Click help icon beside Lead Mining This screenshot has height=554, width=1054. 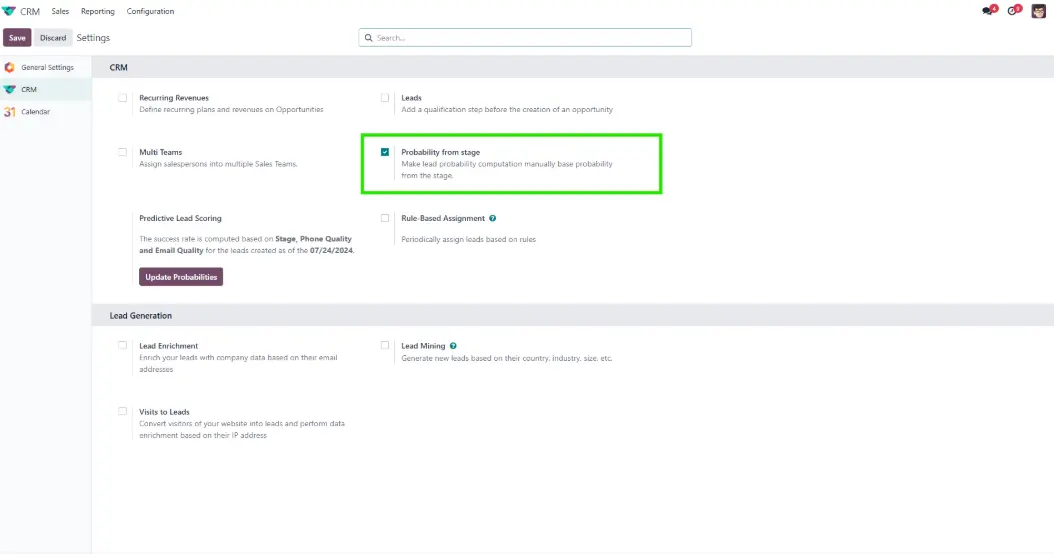click(453, 346)
